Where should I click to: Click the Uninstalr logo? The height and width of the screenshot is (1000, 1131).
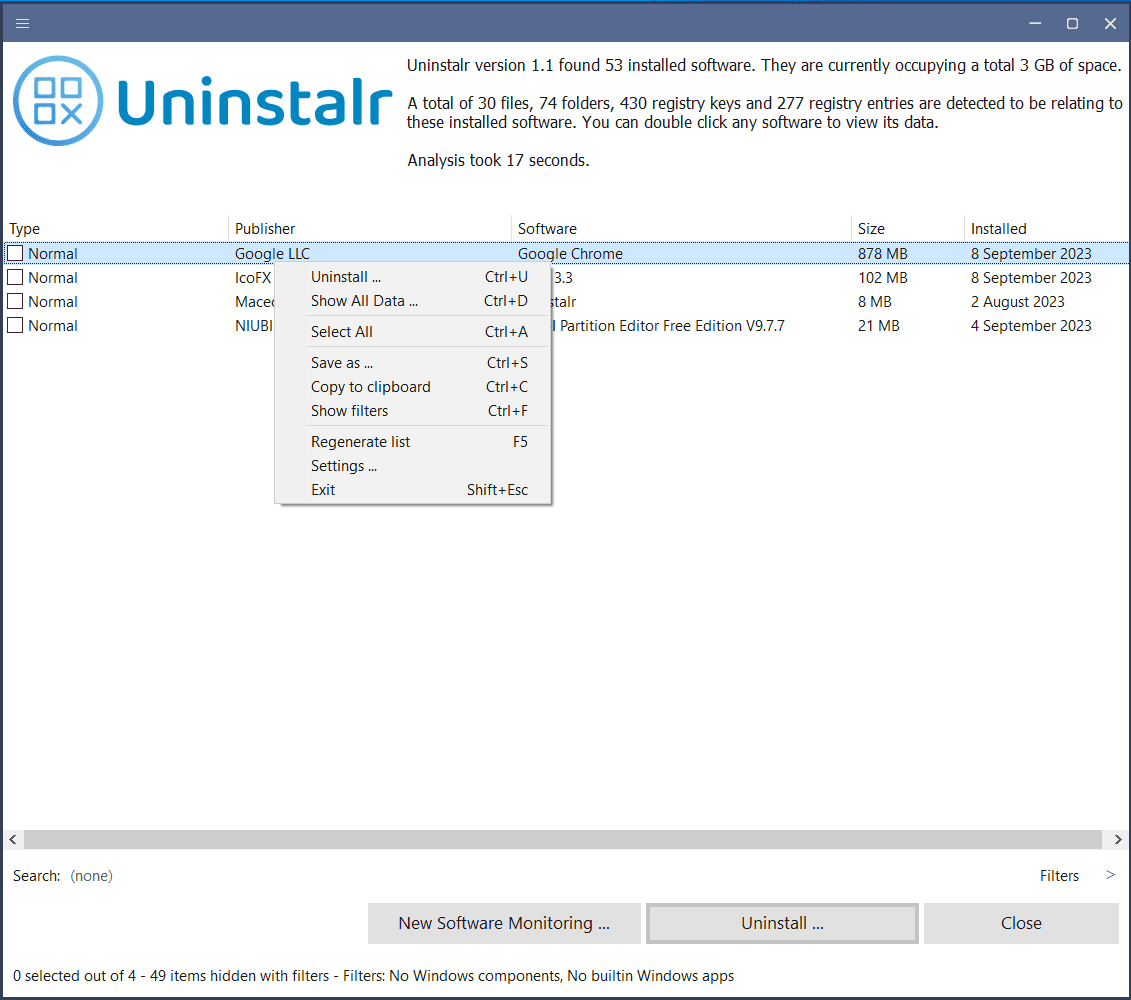coord(203,101)
